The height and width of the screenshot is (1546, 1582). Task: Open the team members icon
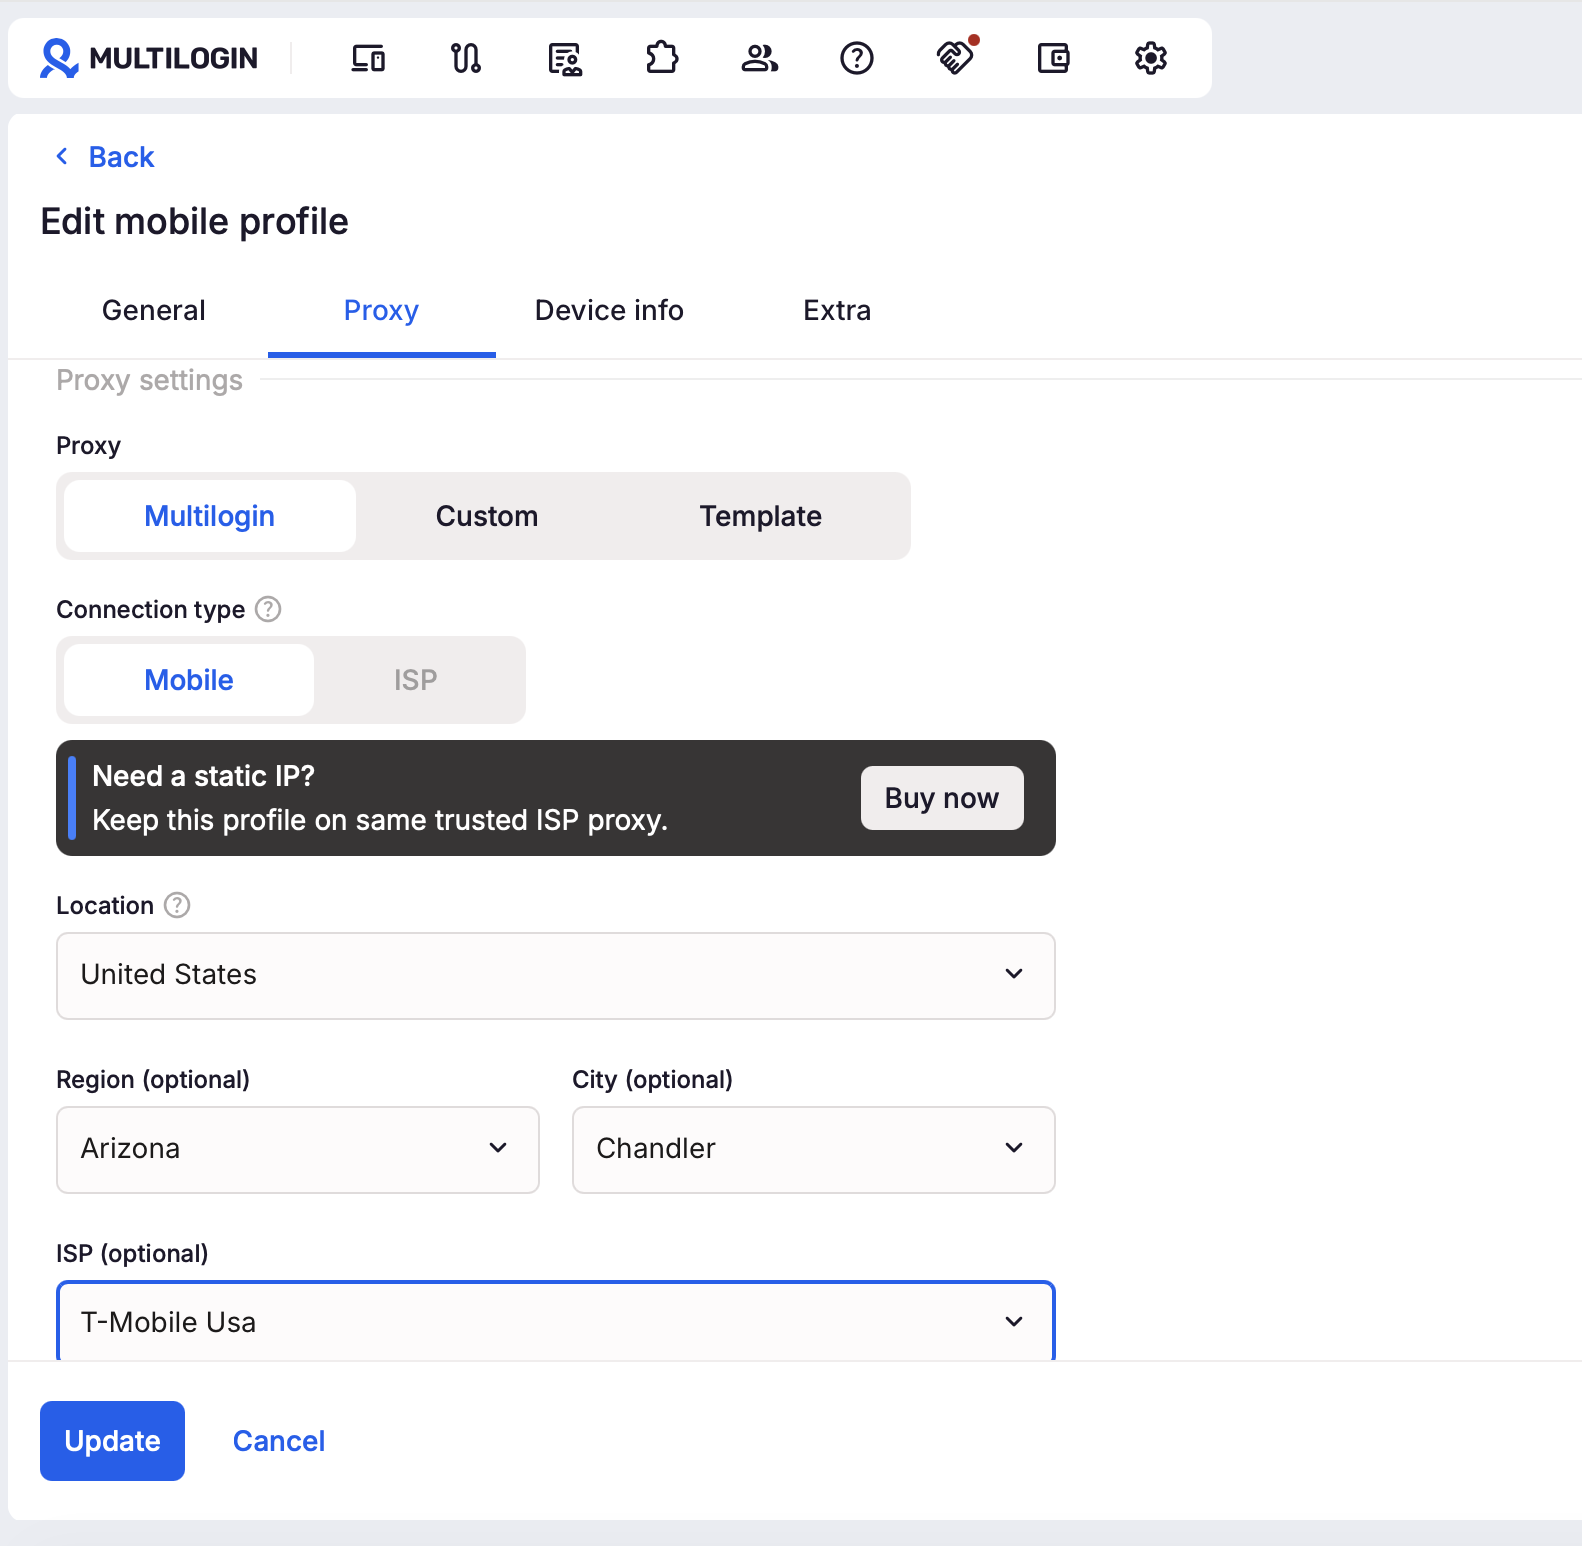760,58
